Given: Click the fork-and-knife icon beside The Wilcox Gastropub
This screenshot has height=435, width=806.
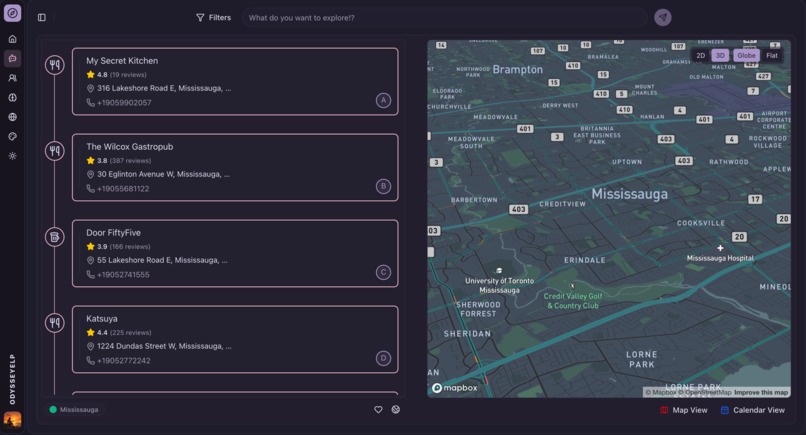Looking at the screenshot, I should pos(54,151).
